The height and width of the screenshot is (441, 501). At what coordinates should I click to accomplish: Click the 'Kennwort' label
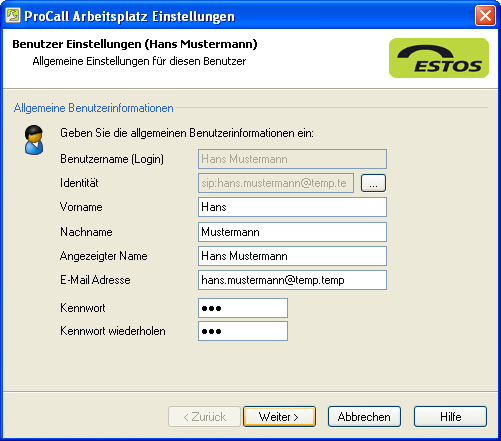click(83, 308)
